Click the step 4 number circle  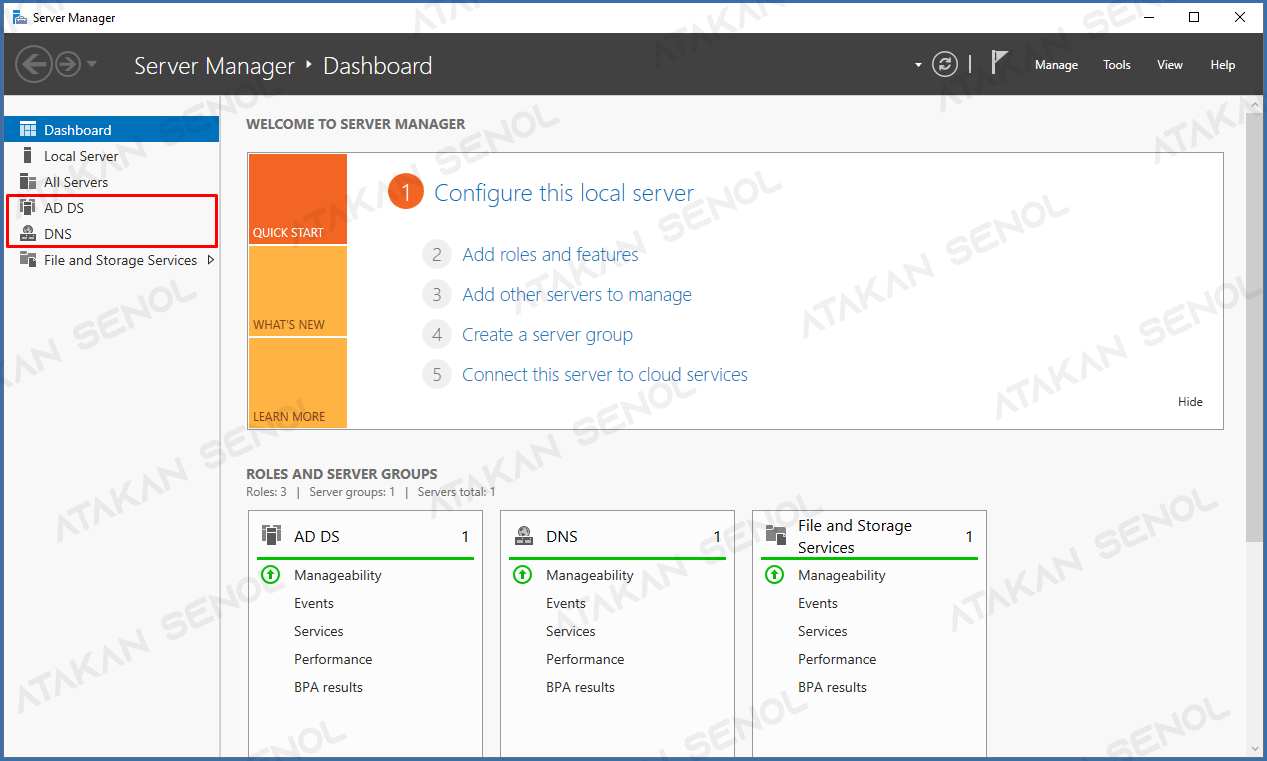[436, 335]
